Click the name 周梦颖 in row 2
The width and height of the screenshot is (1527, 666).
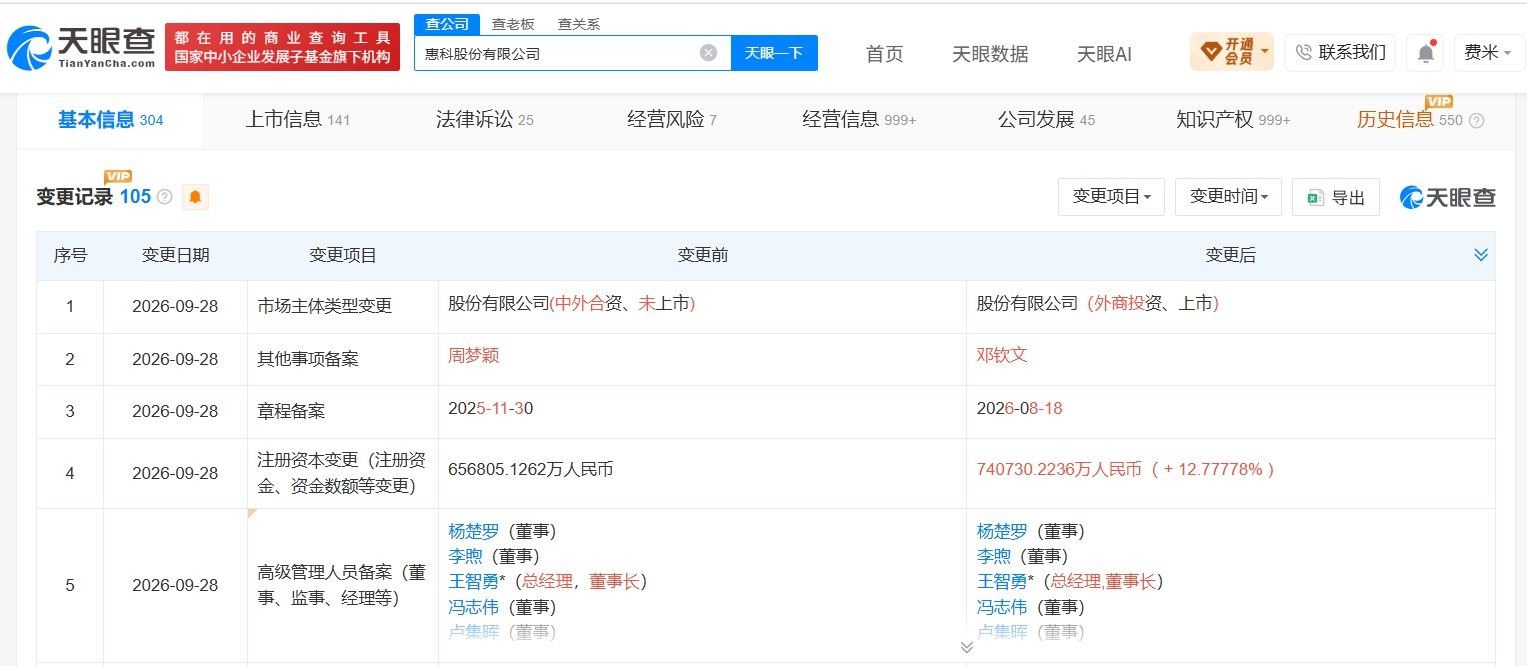click(x=473, y=355)
